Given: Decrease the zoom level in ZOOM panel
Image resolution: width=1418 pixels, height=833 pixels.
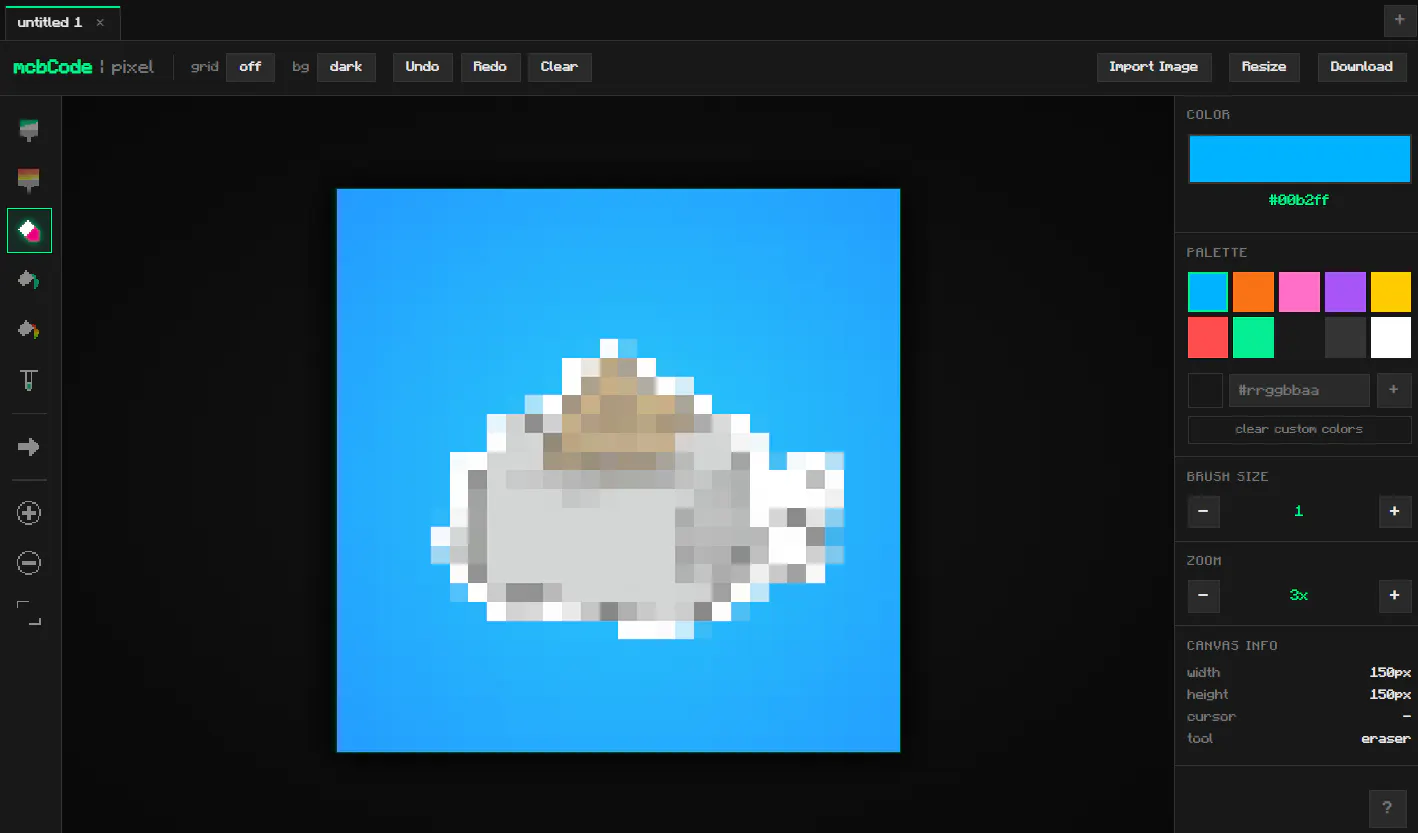Looking at the screenshot, I should (x=1203, y=595).
